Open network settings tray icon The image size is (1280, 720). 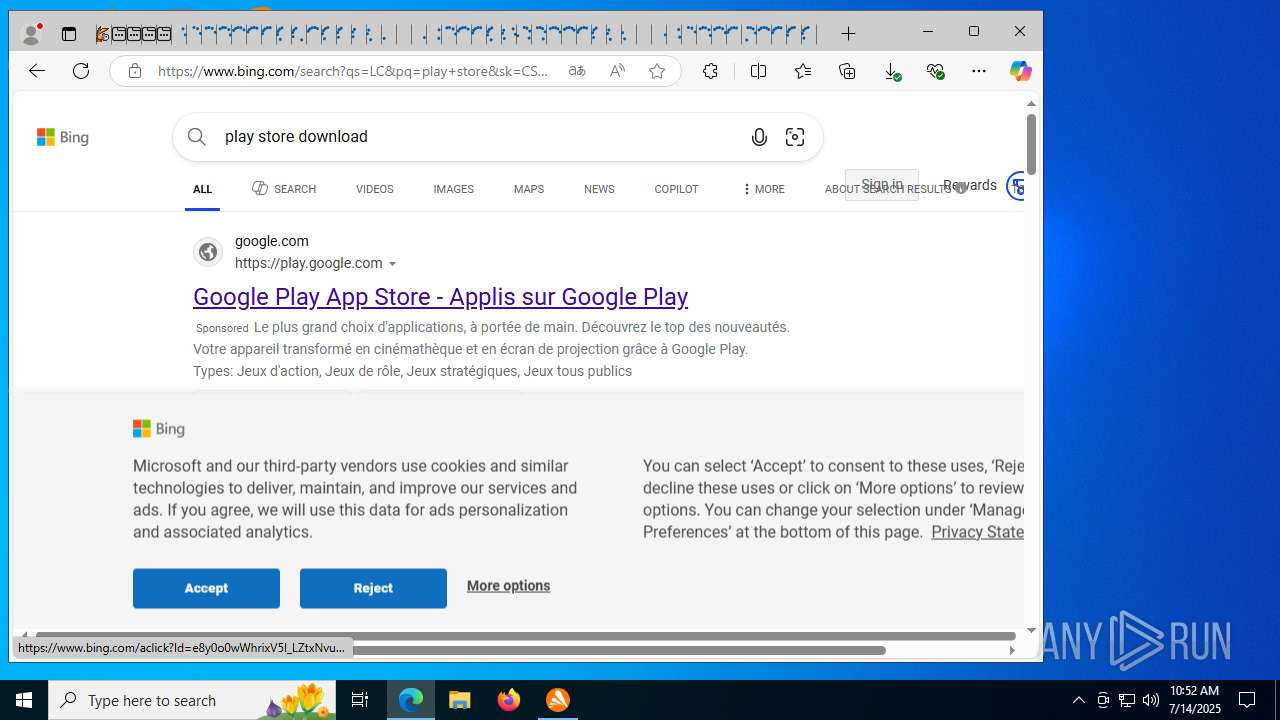[1127, 700]
